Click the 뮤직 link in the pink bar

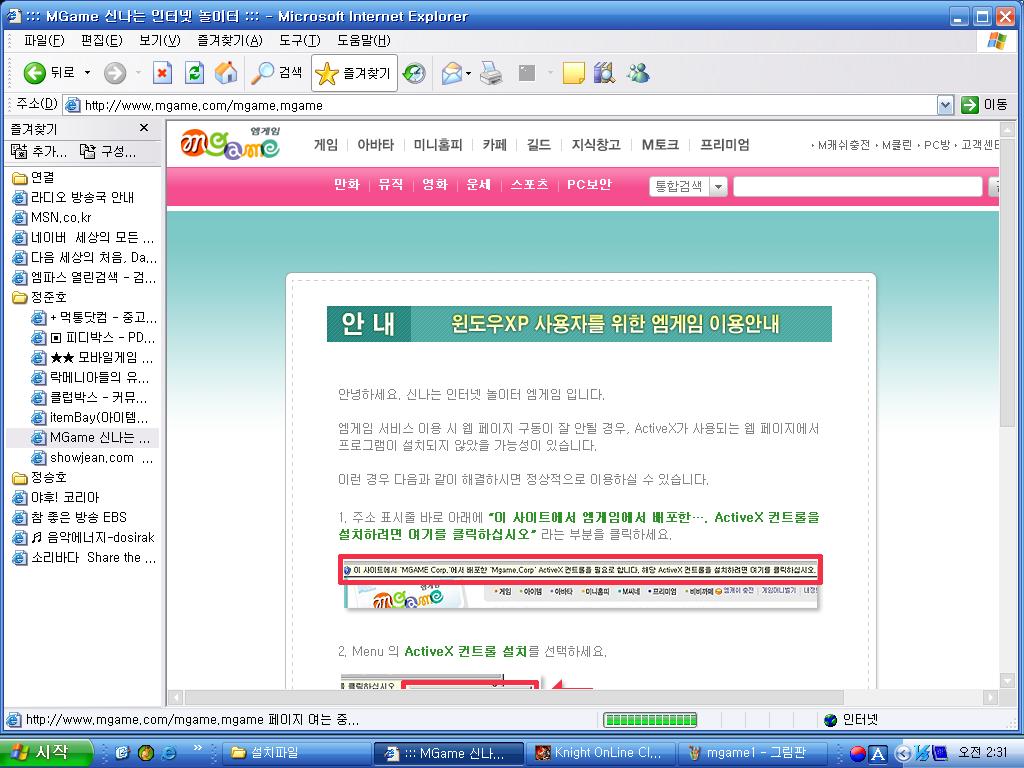point(391,185)
